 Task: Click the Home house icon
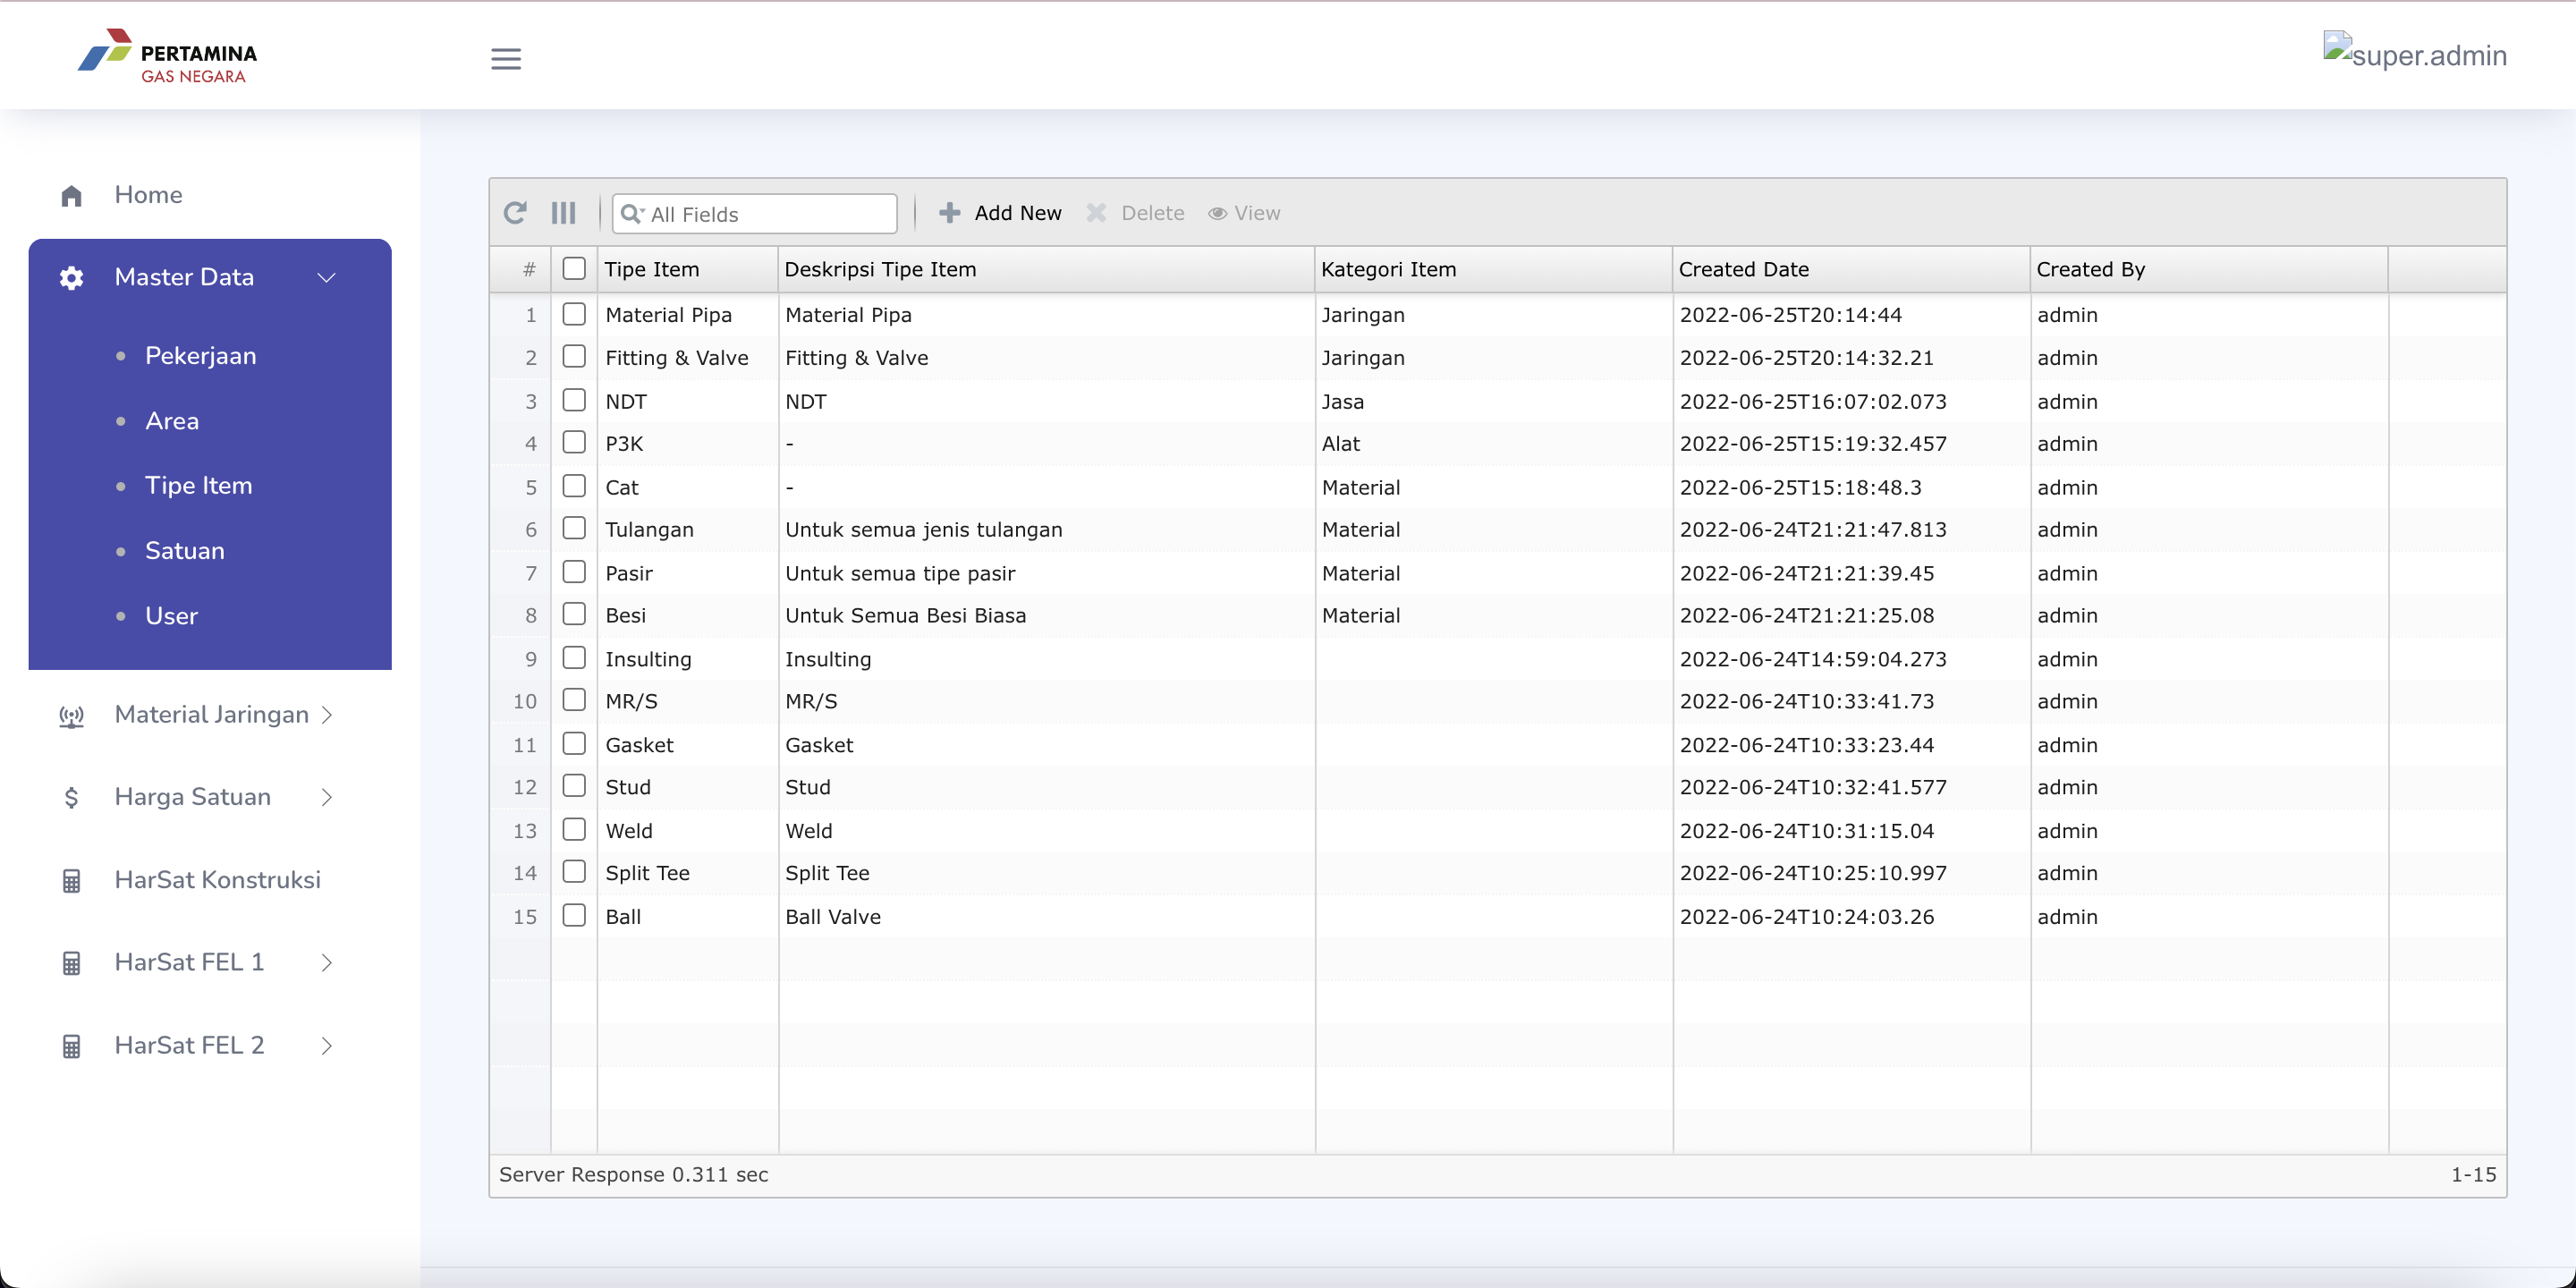tap(71, 196)
